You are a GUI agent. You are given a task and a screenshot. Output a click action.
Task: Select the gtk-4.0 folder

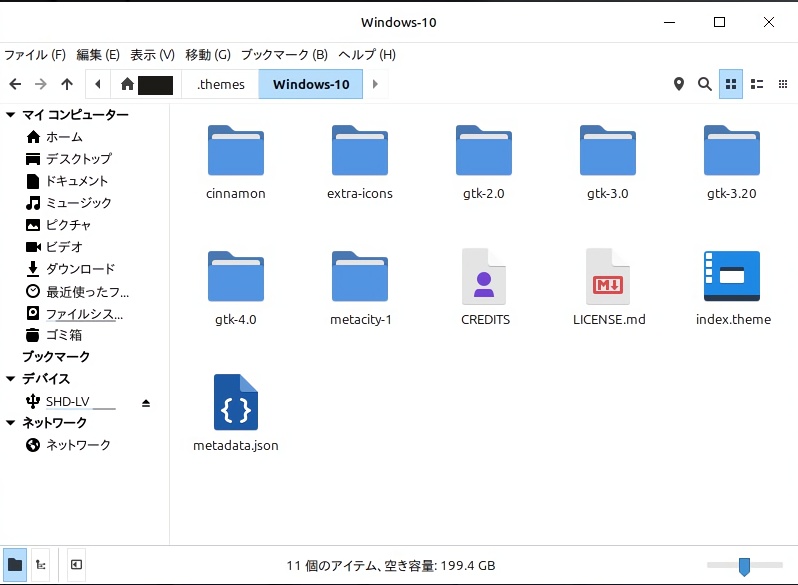click(x=236, y=289)
